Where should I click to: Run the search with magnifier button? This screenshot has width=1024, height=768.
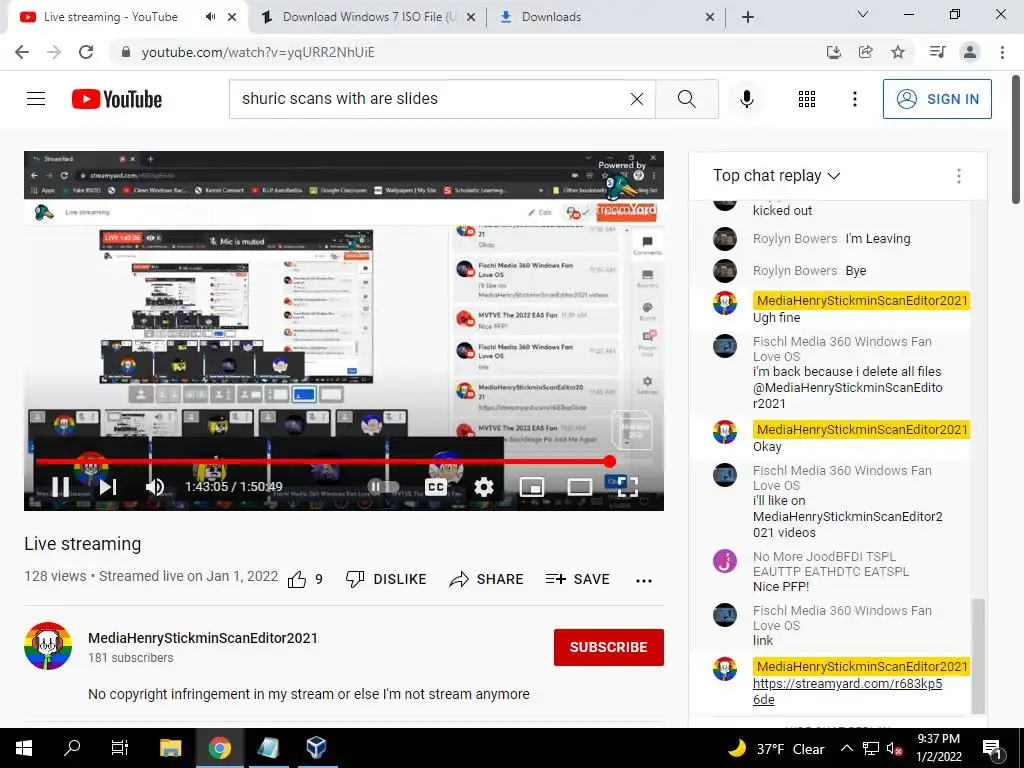(686, 99)
